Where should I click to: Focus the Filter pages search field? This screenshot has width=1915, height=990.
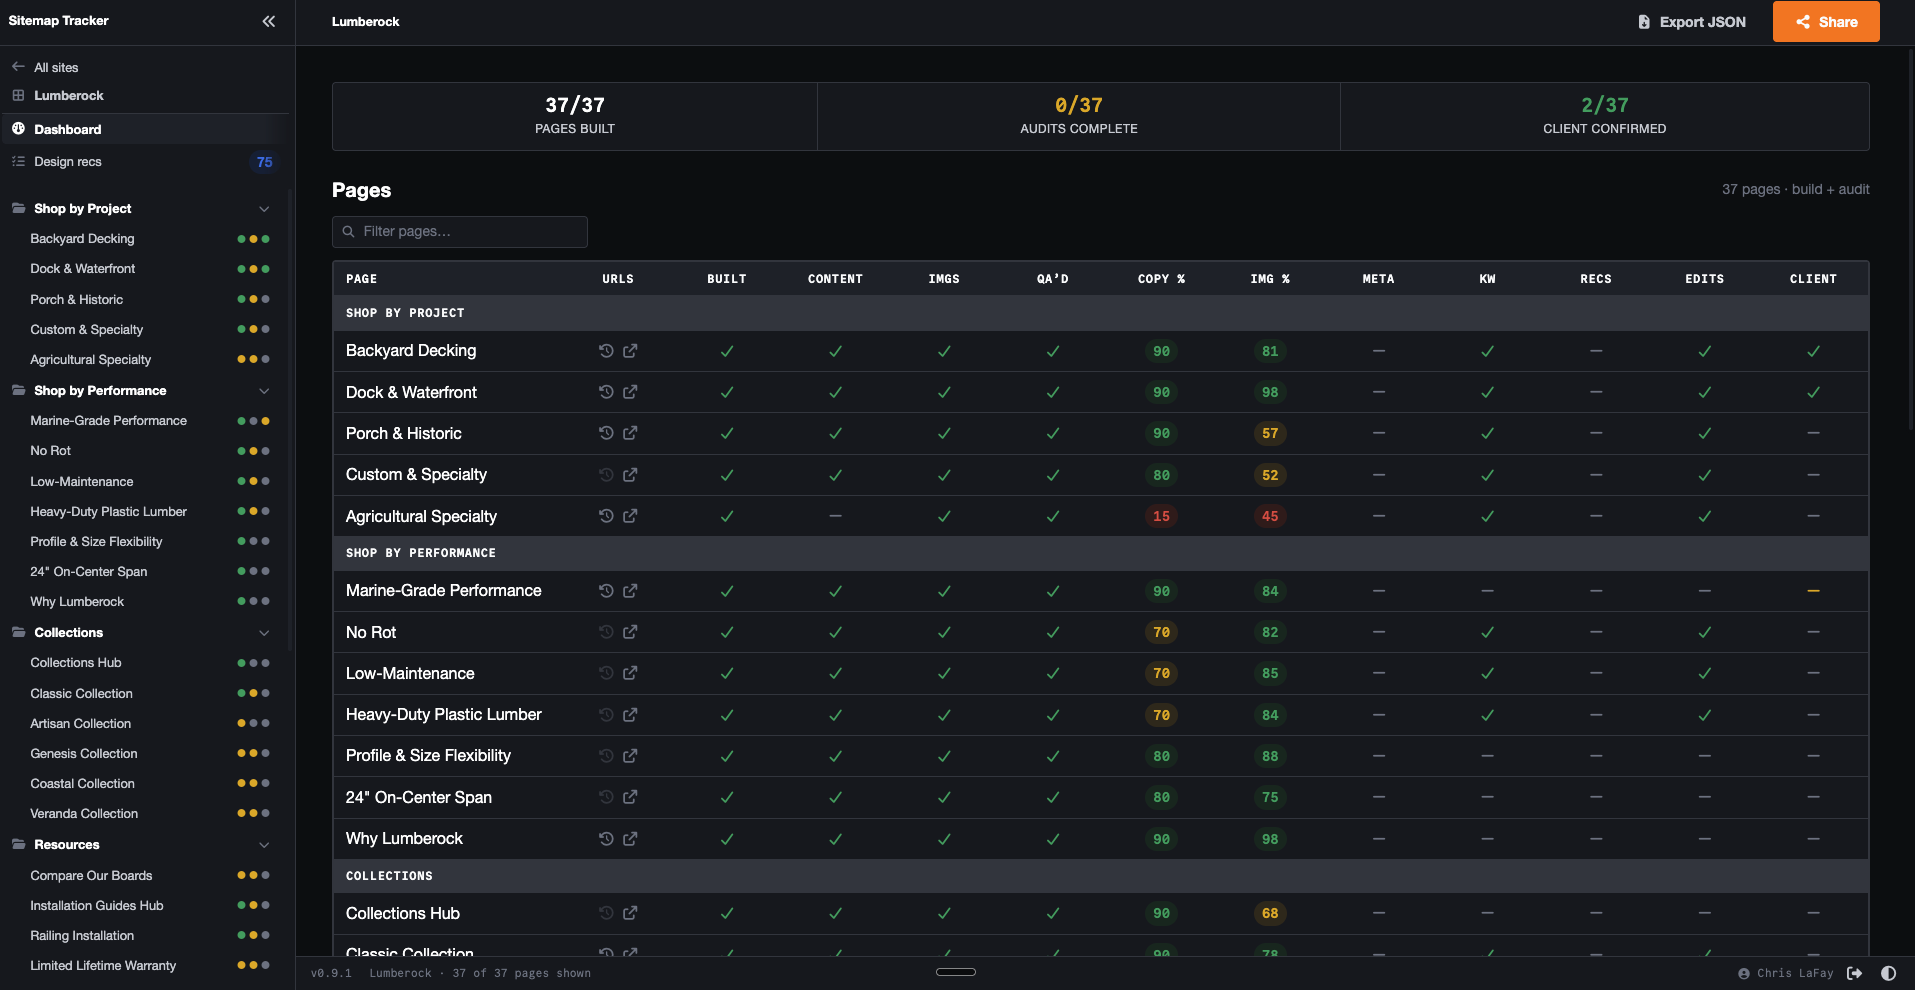[460, 231]
